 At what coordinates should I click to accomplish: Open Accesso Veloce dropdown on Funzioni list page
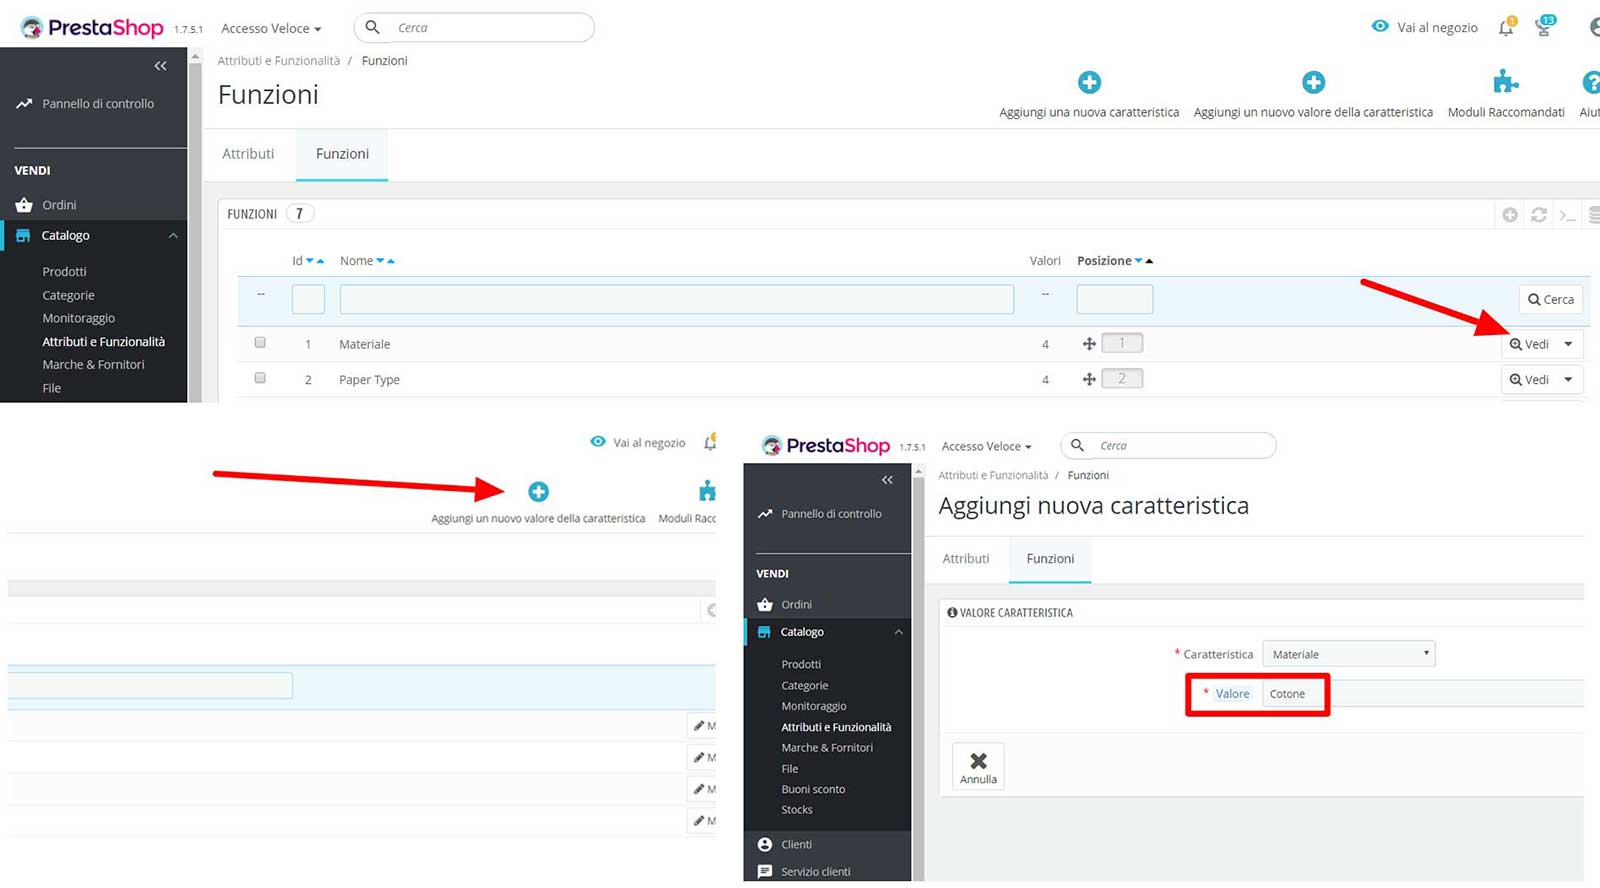[271, 28]
